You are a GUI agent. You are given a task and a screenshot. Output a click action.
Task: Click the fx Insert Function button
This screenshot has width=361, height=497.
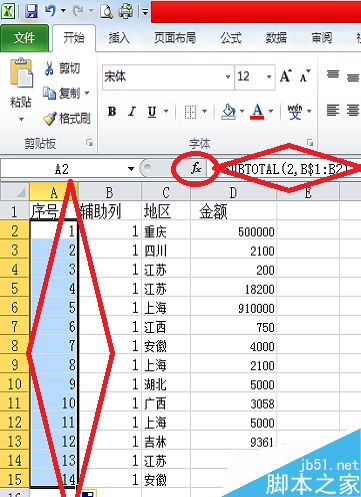[x=196, y=168]
